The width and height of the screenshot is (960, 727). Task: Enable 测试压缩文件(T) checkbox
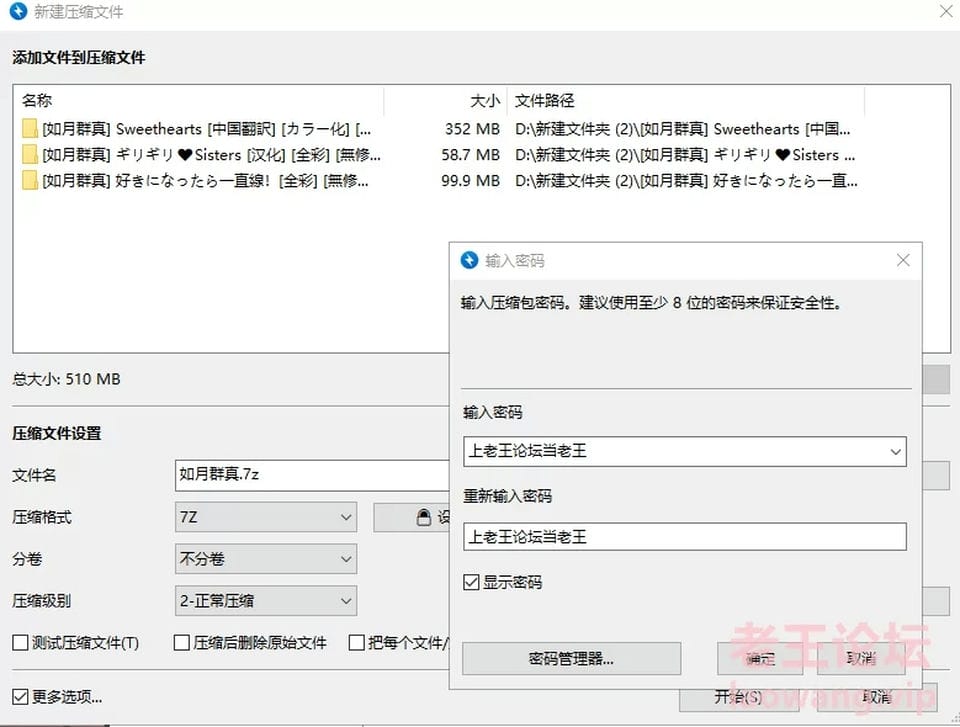pos(20,642)
